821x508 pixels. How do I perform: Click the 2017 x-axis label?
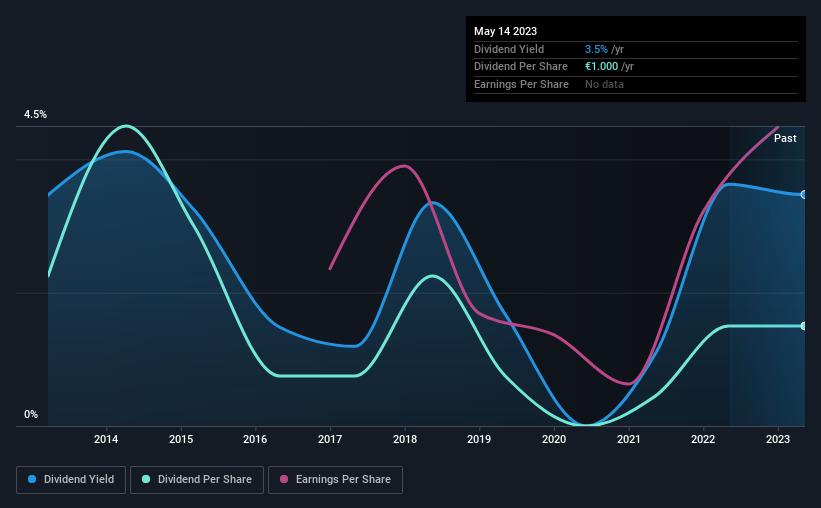point(330,439)
